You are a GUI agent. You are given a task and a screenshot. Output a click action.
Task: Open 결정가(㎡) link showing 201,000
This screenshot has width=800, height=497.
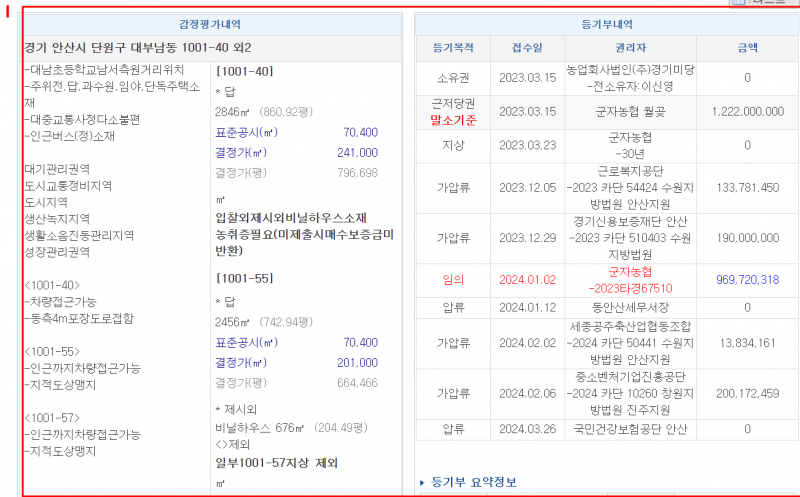pos(241,362)
